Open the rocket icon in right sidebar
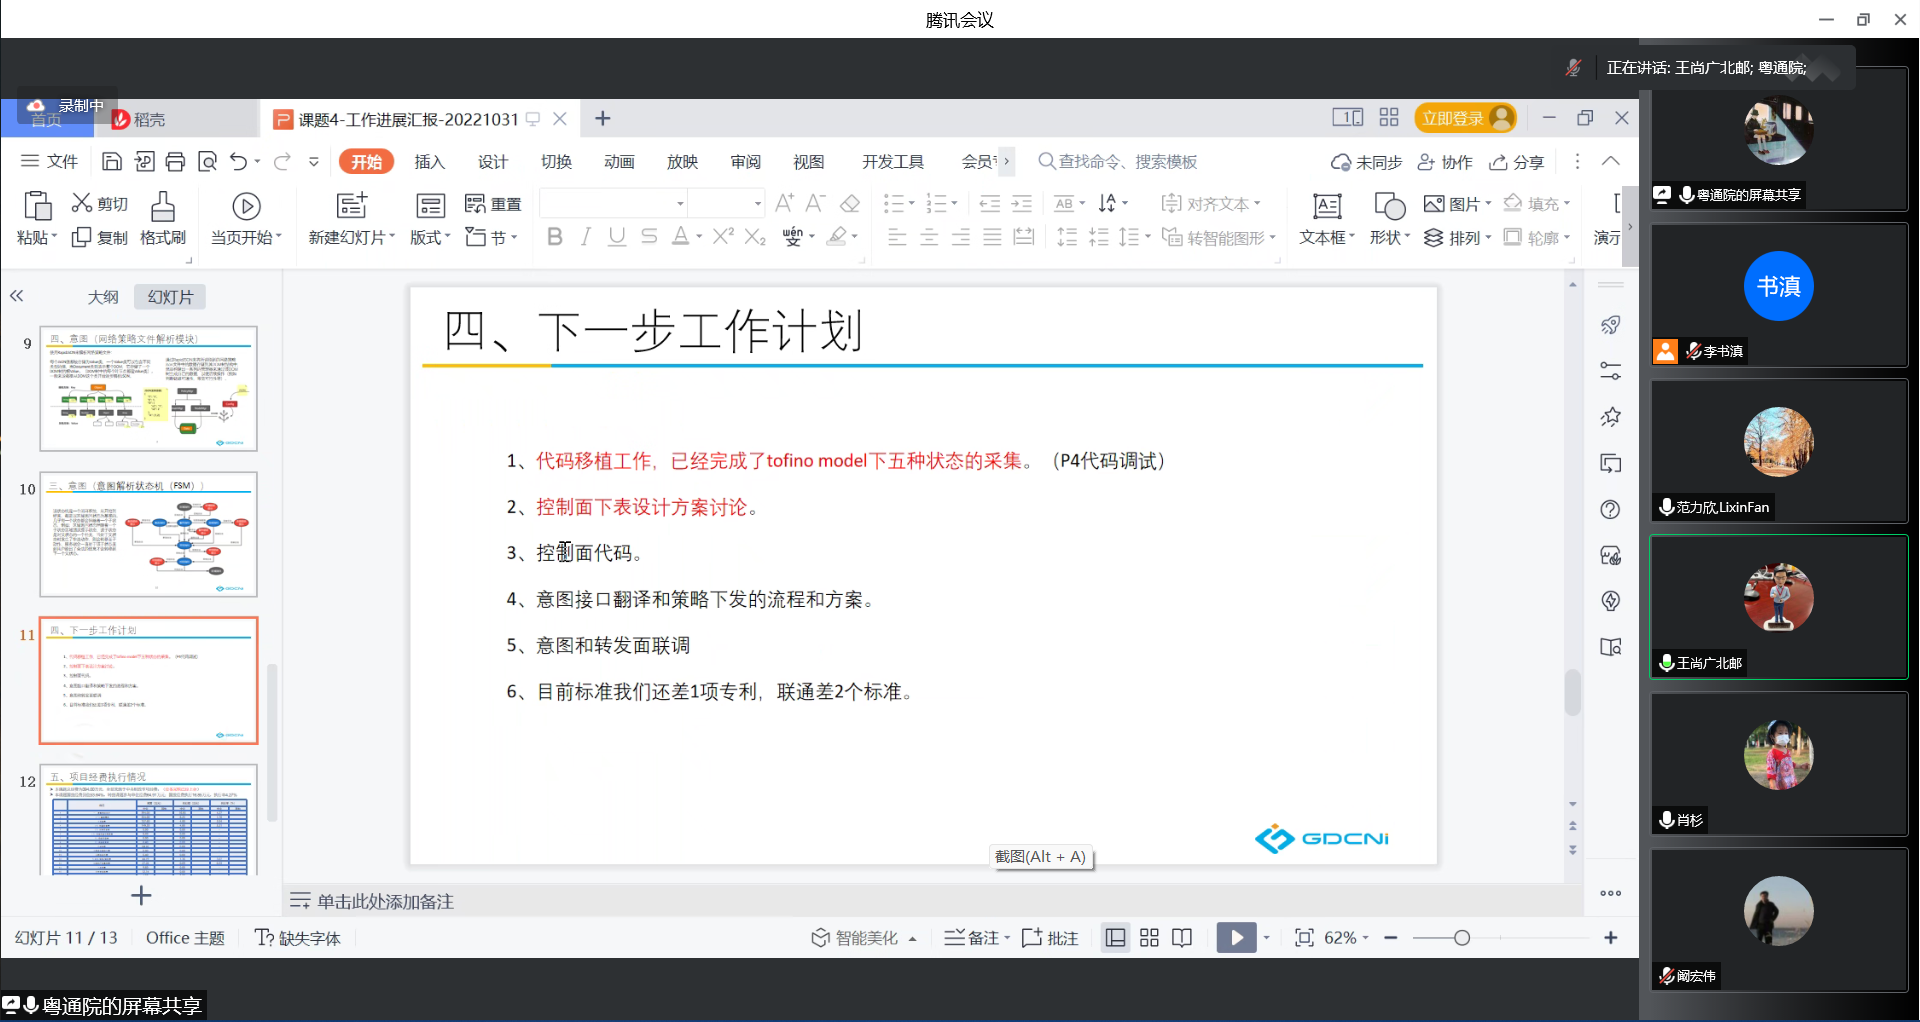This screenshot has height=1022, width=1920. tap(1610, 325)
